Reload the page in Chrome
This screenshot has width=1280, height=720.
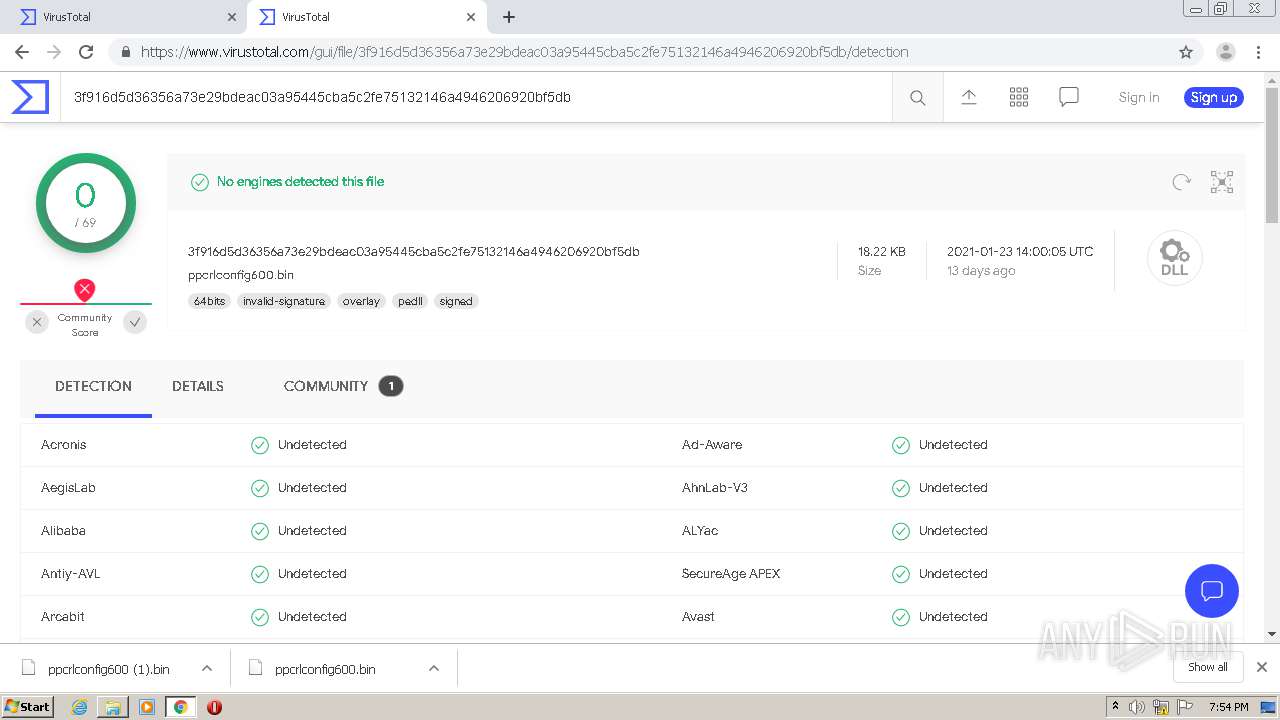point(86,52)
